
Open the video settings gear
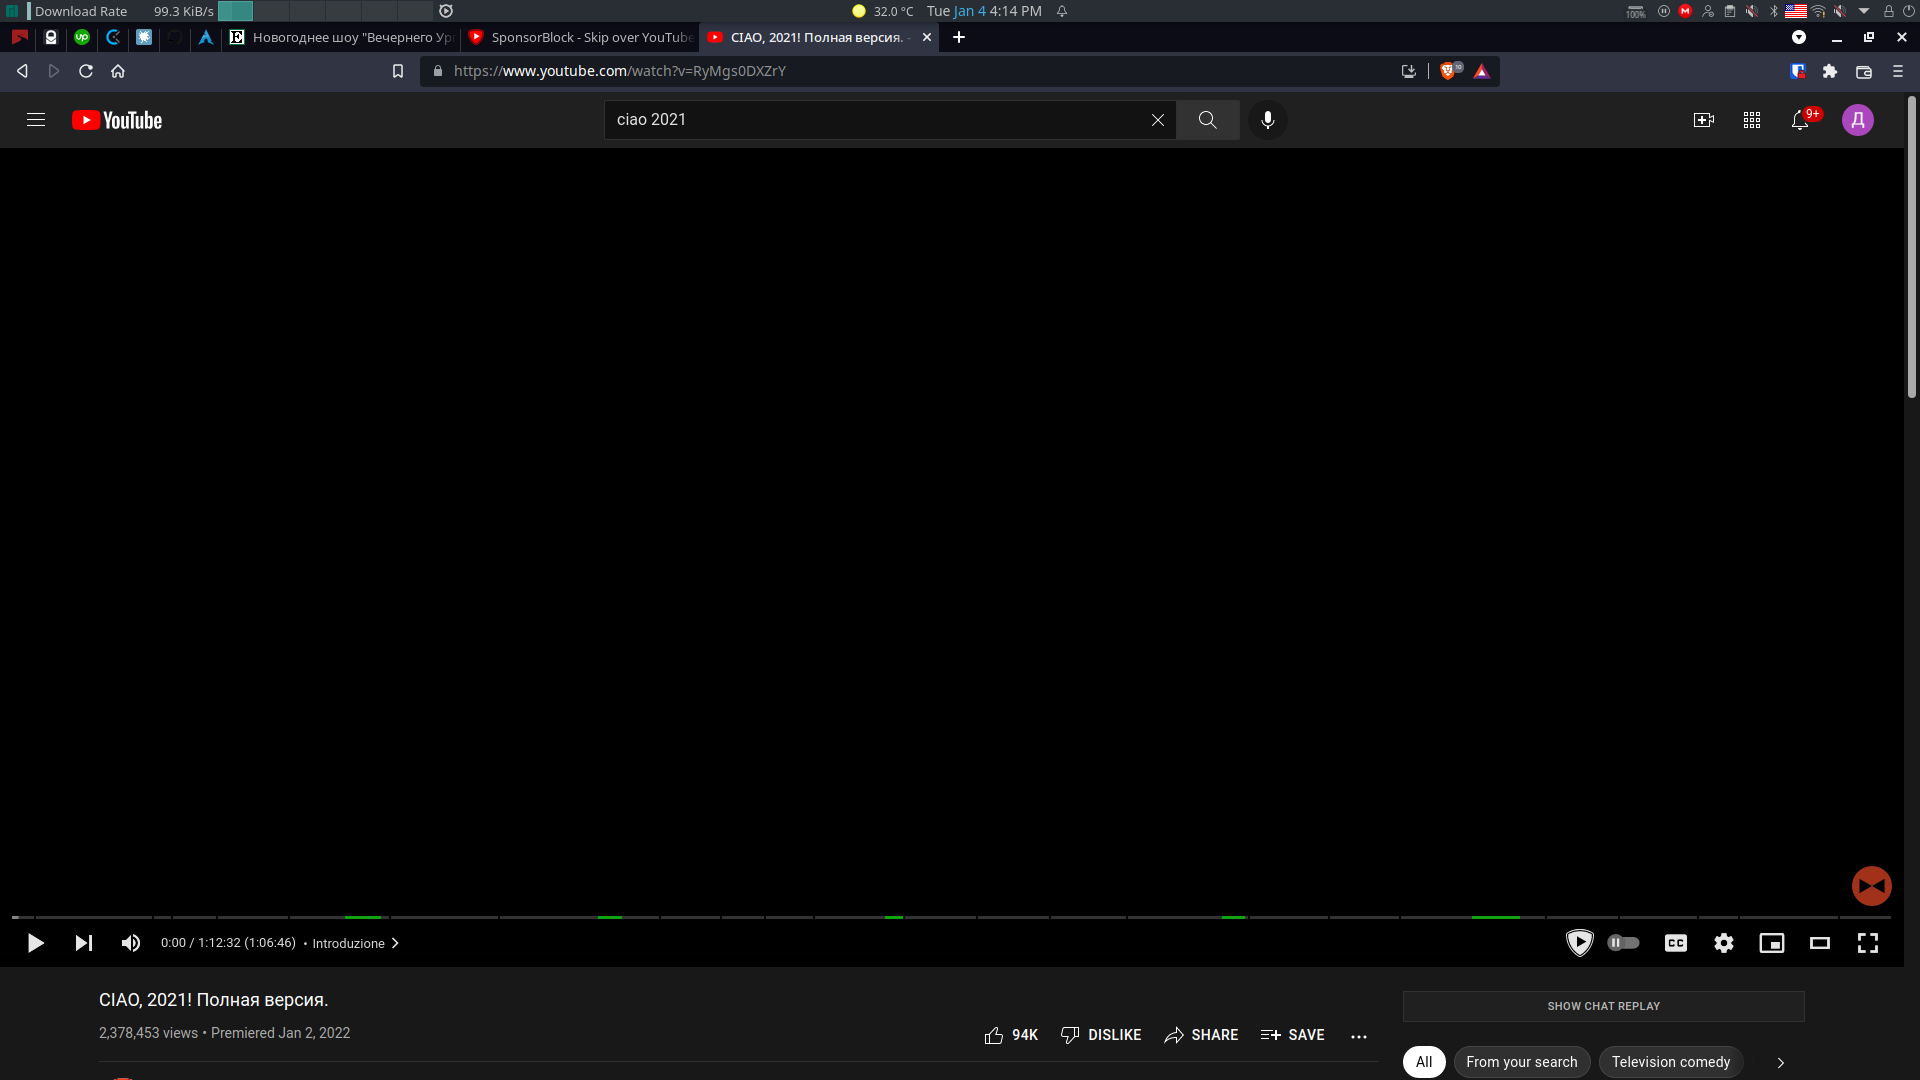pyautogui.click(x=1724, y=943)
